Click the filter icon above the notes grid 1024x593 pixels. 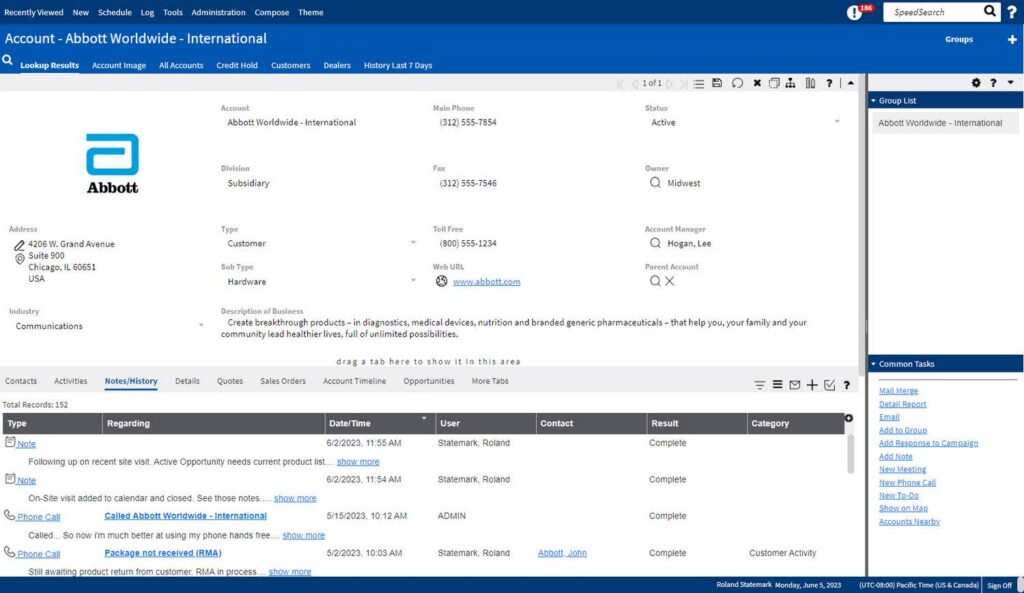[759, 385]
